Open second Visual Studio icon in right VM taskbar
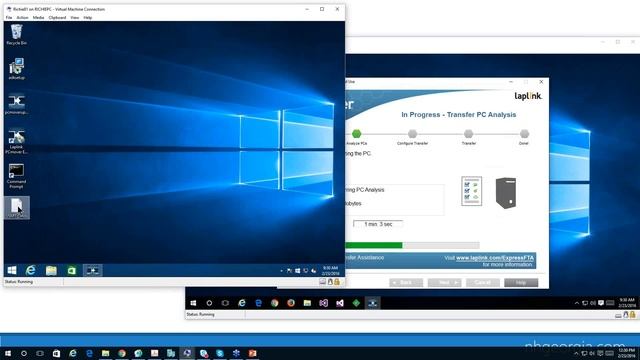 (x=340, y=303)
